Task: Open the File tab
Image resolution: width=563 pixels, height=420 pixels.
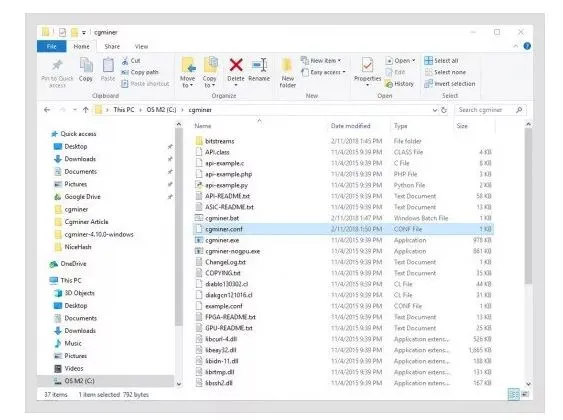Action: (51, 46)
